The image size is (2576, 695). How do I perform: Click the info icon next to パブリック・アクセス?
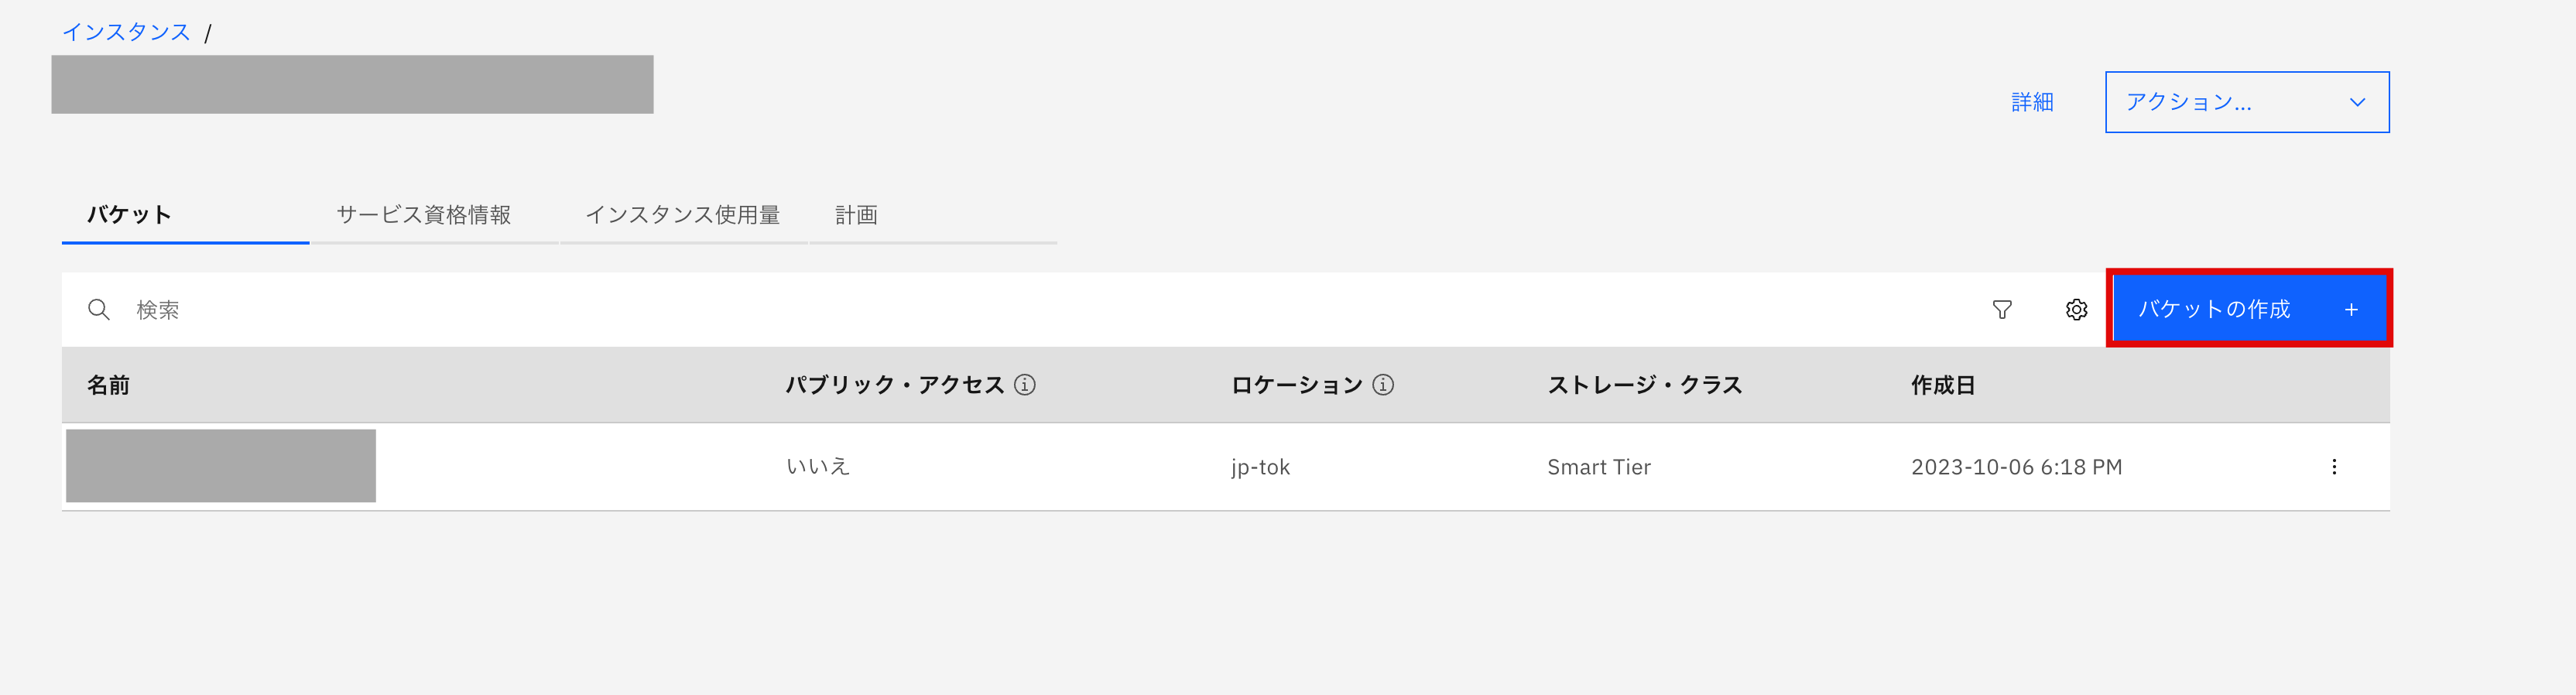pyautogui.click(x=1029, y=384)
